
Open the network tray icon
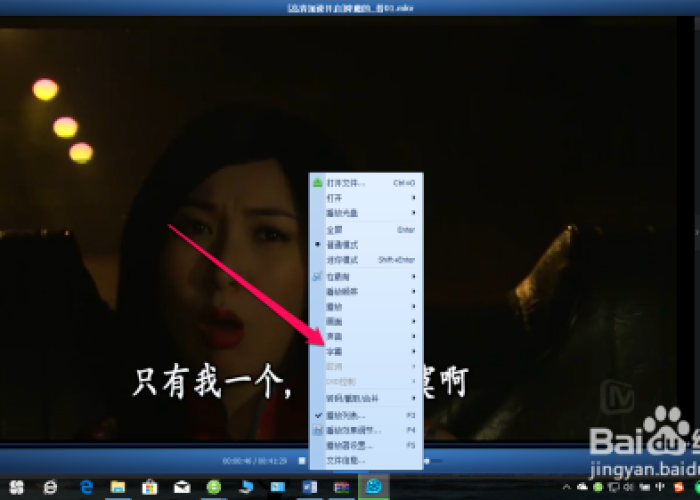pos(613,487)
